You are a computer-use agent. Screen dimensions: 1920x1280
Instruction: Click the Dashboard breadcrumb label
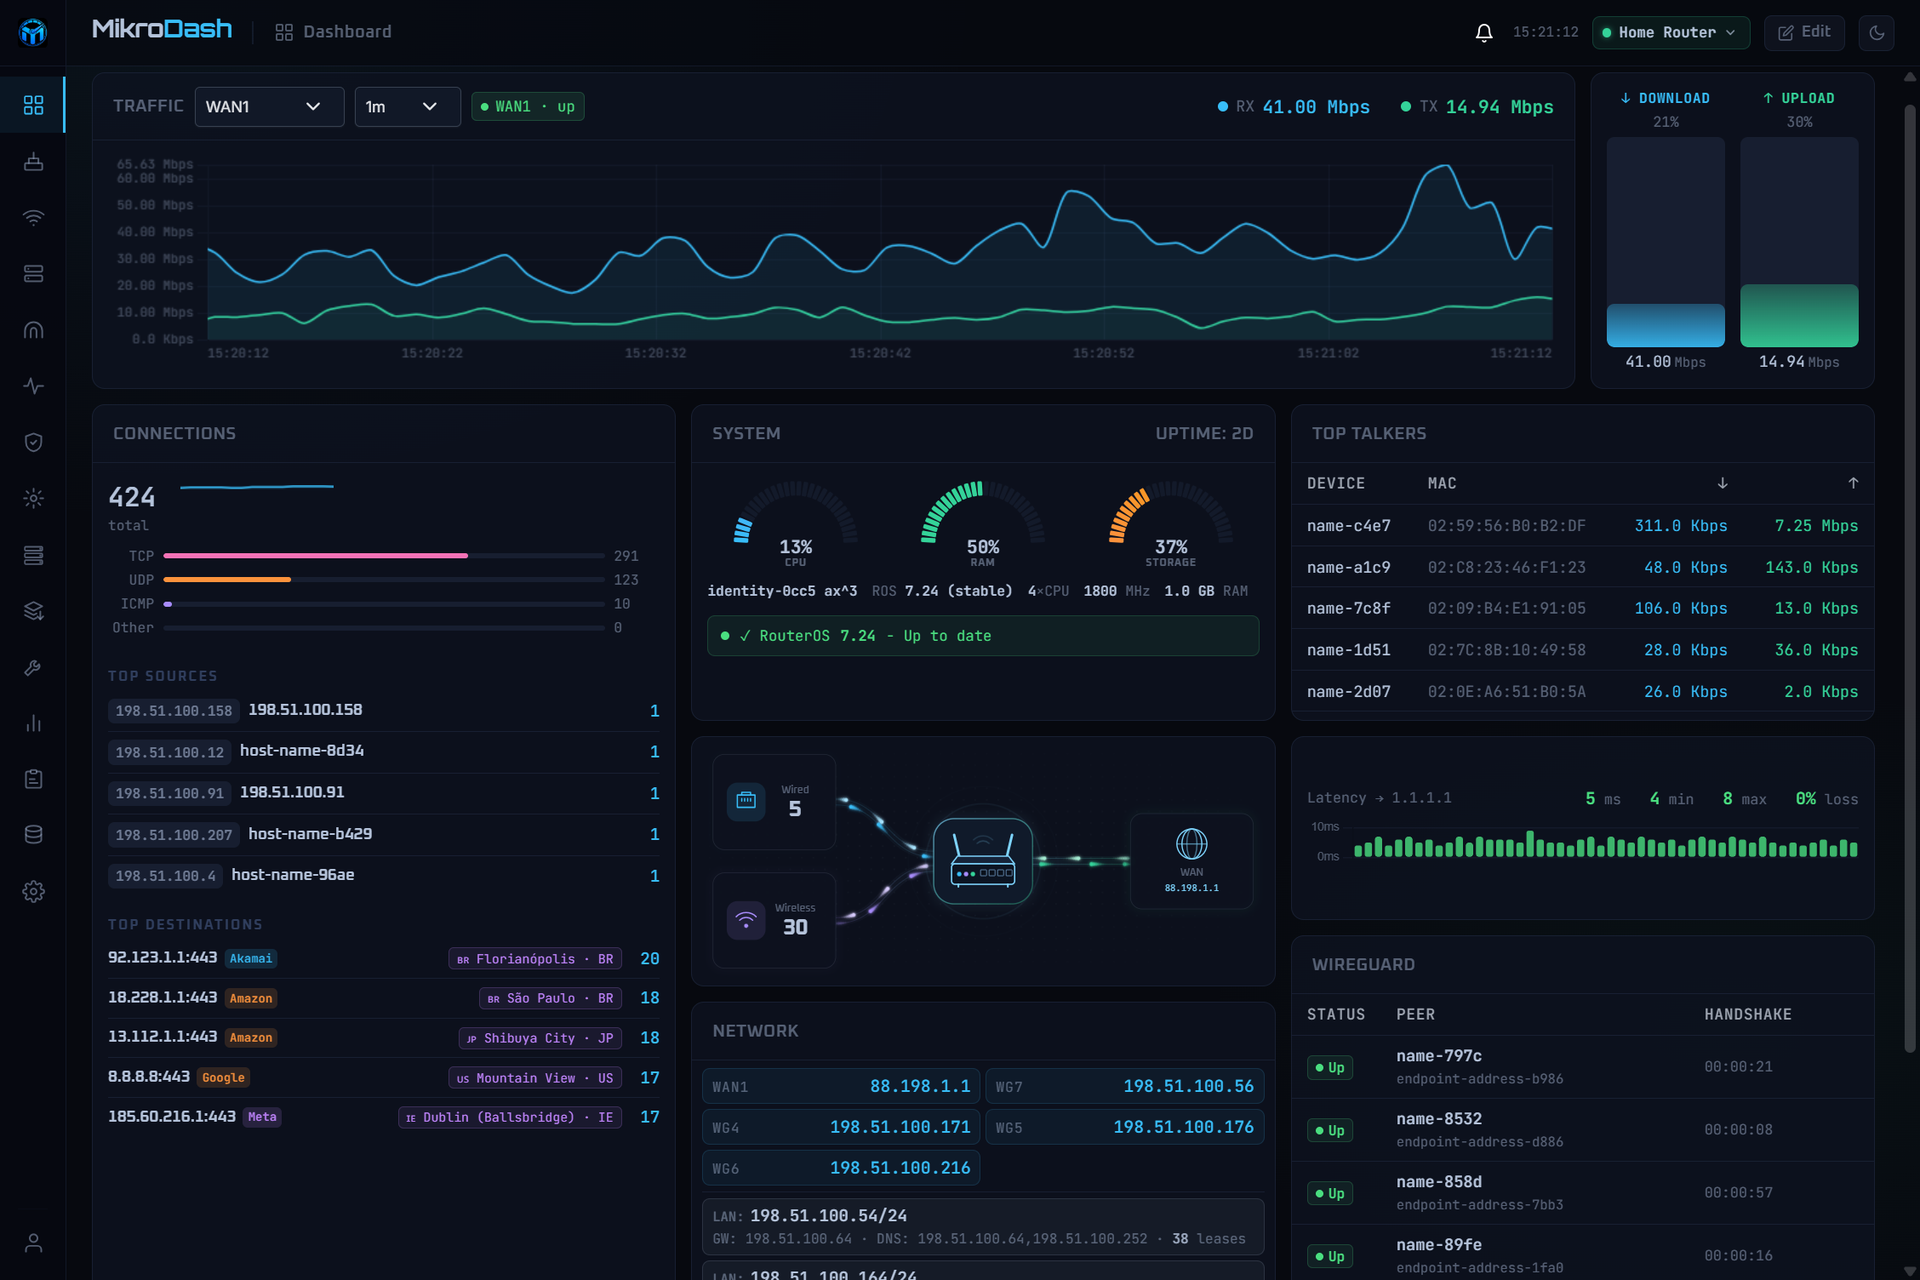347,32
